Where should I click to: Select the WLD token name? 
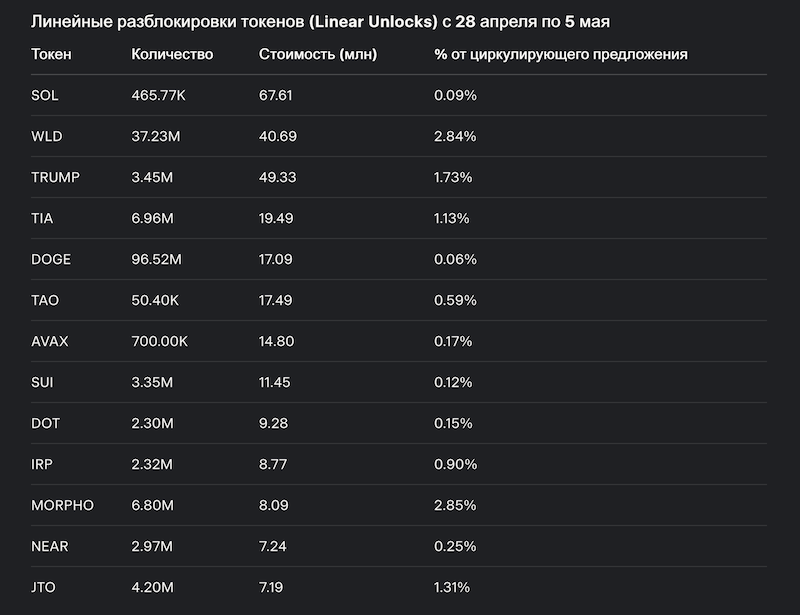click(x=46, y=136)
